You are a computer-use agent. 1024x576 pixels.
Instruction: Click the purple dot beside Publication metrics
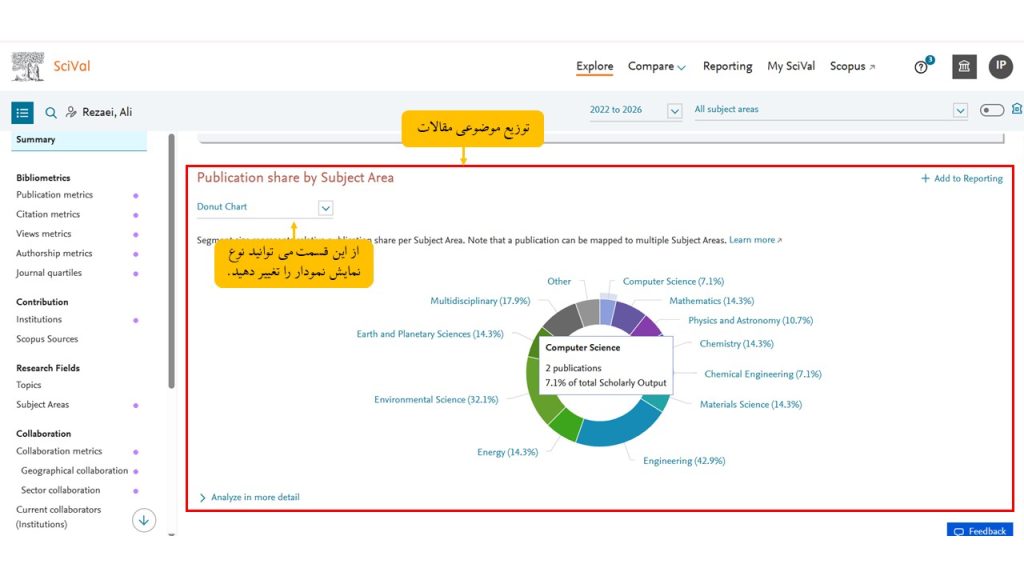pyautogui.click(x=136, y=195)
